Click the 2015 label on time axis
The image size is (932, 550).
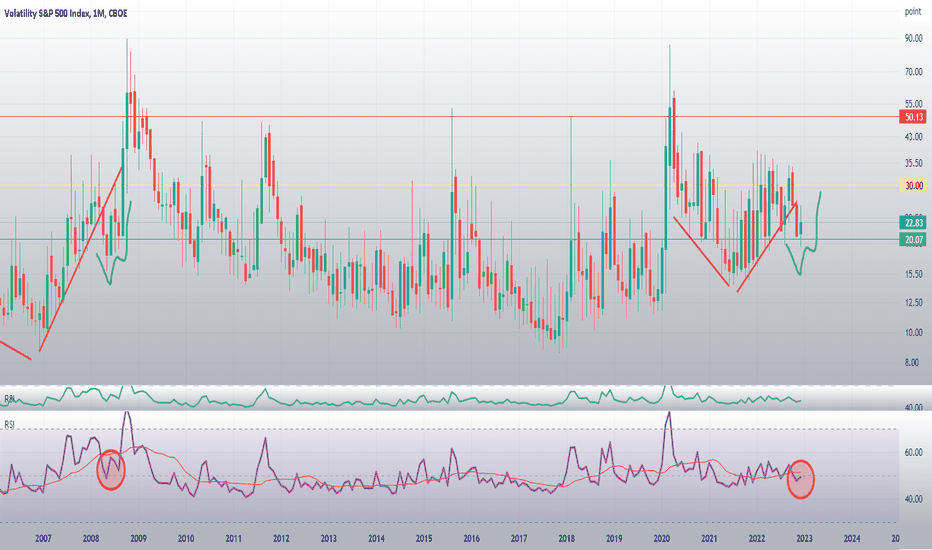click(424, 539)
